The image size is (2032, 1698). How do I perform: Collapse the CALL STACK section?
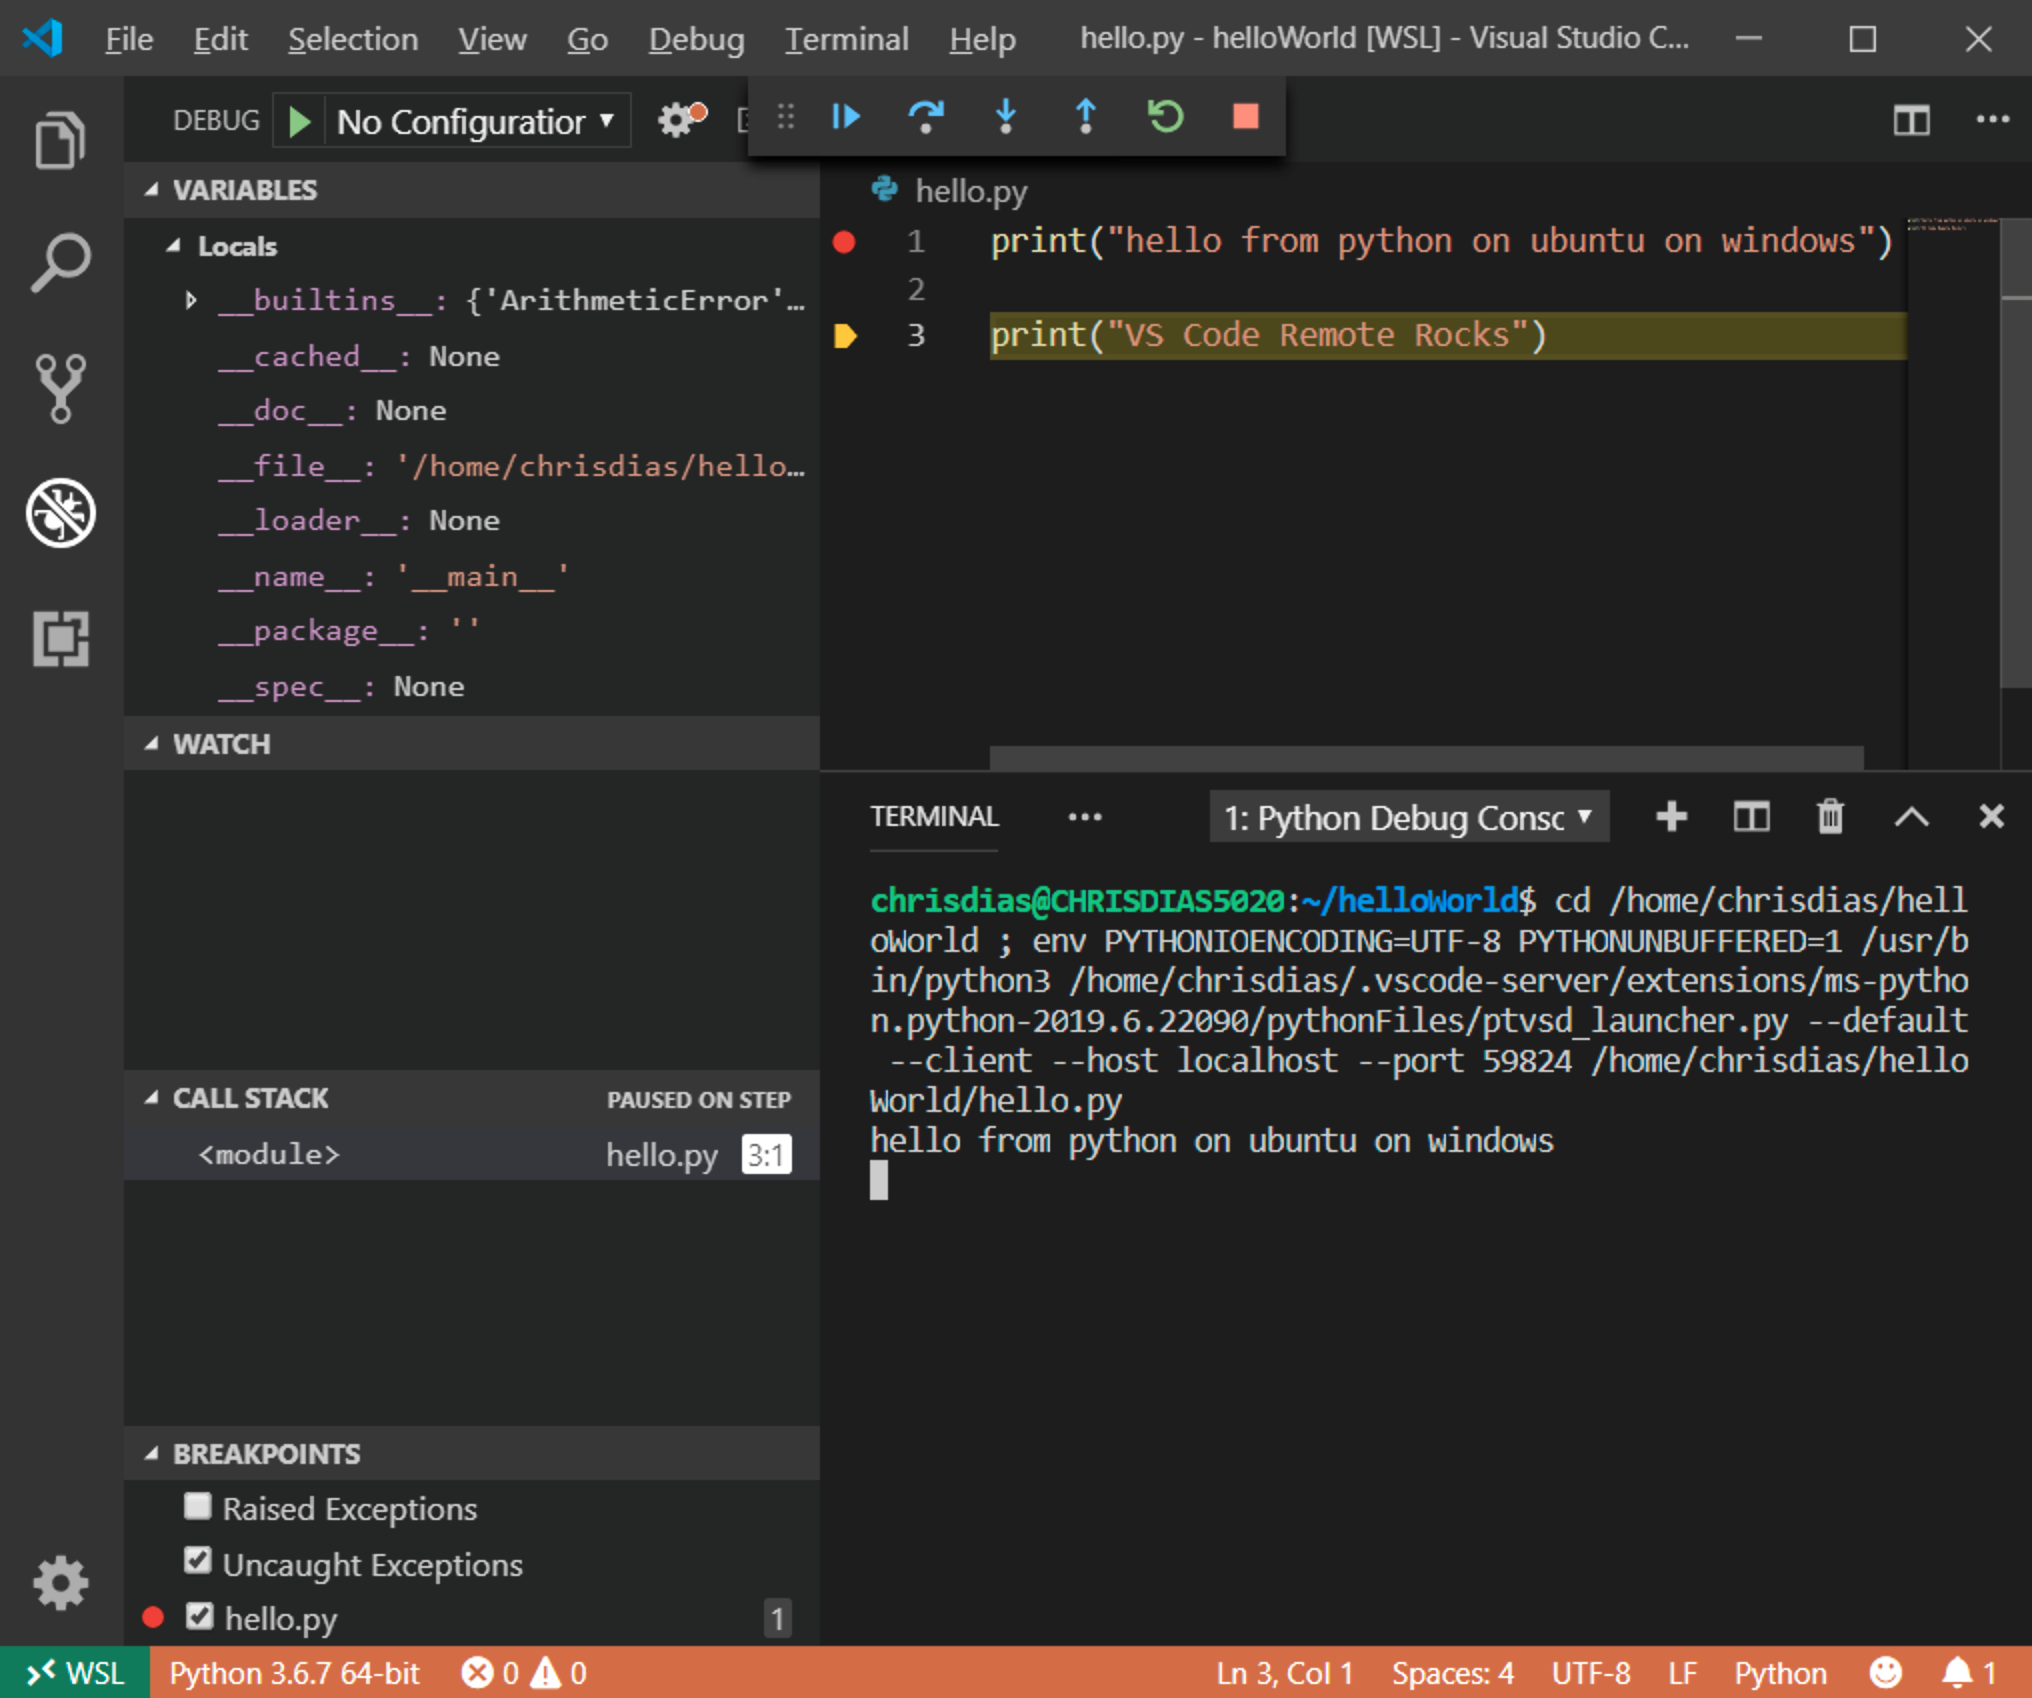pos(471,1098)
